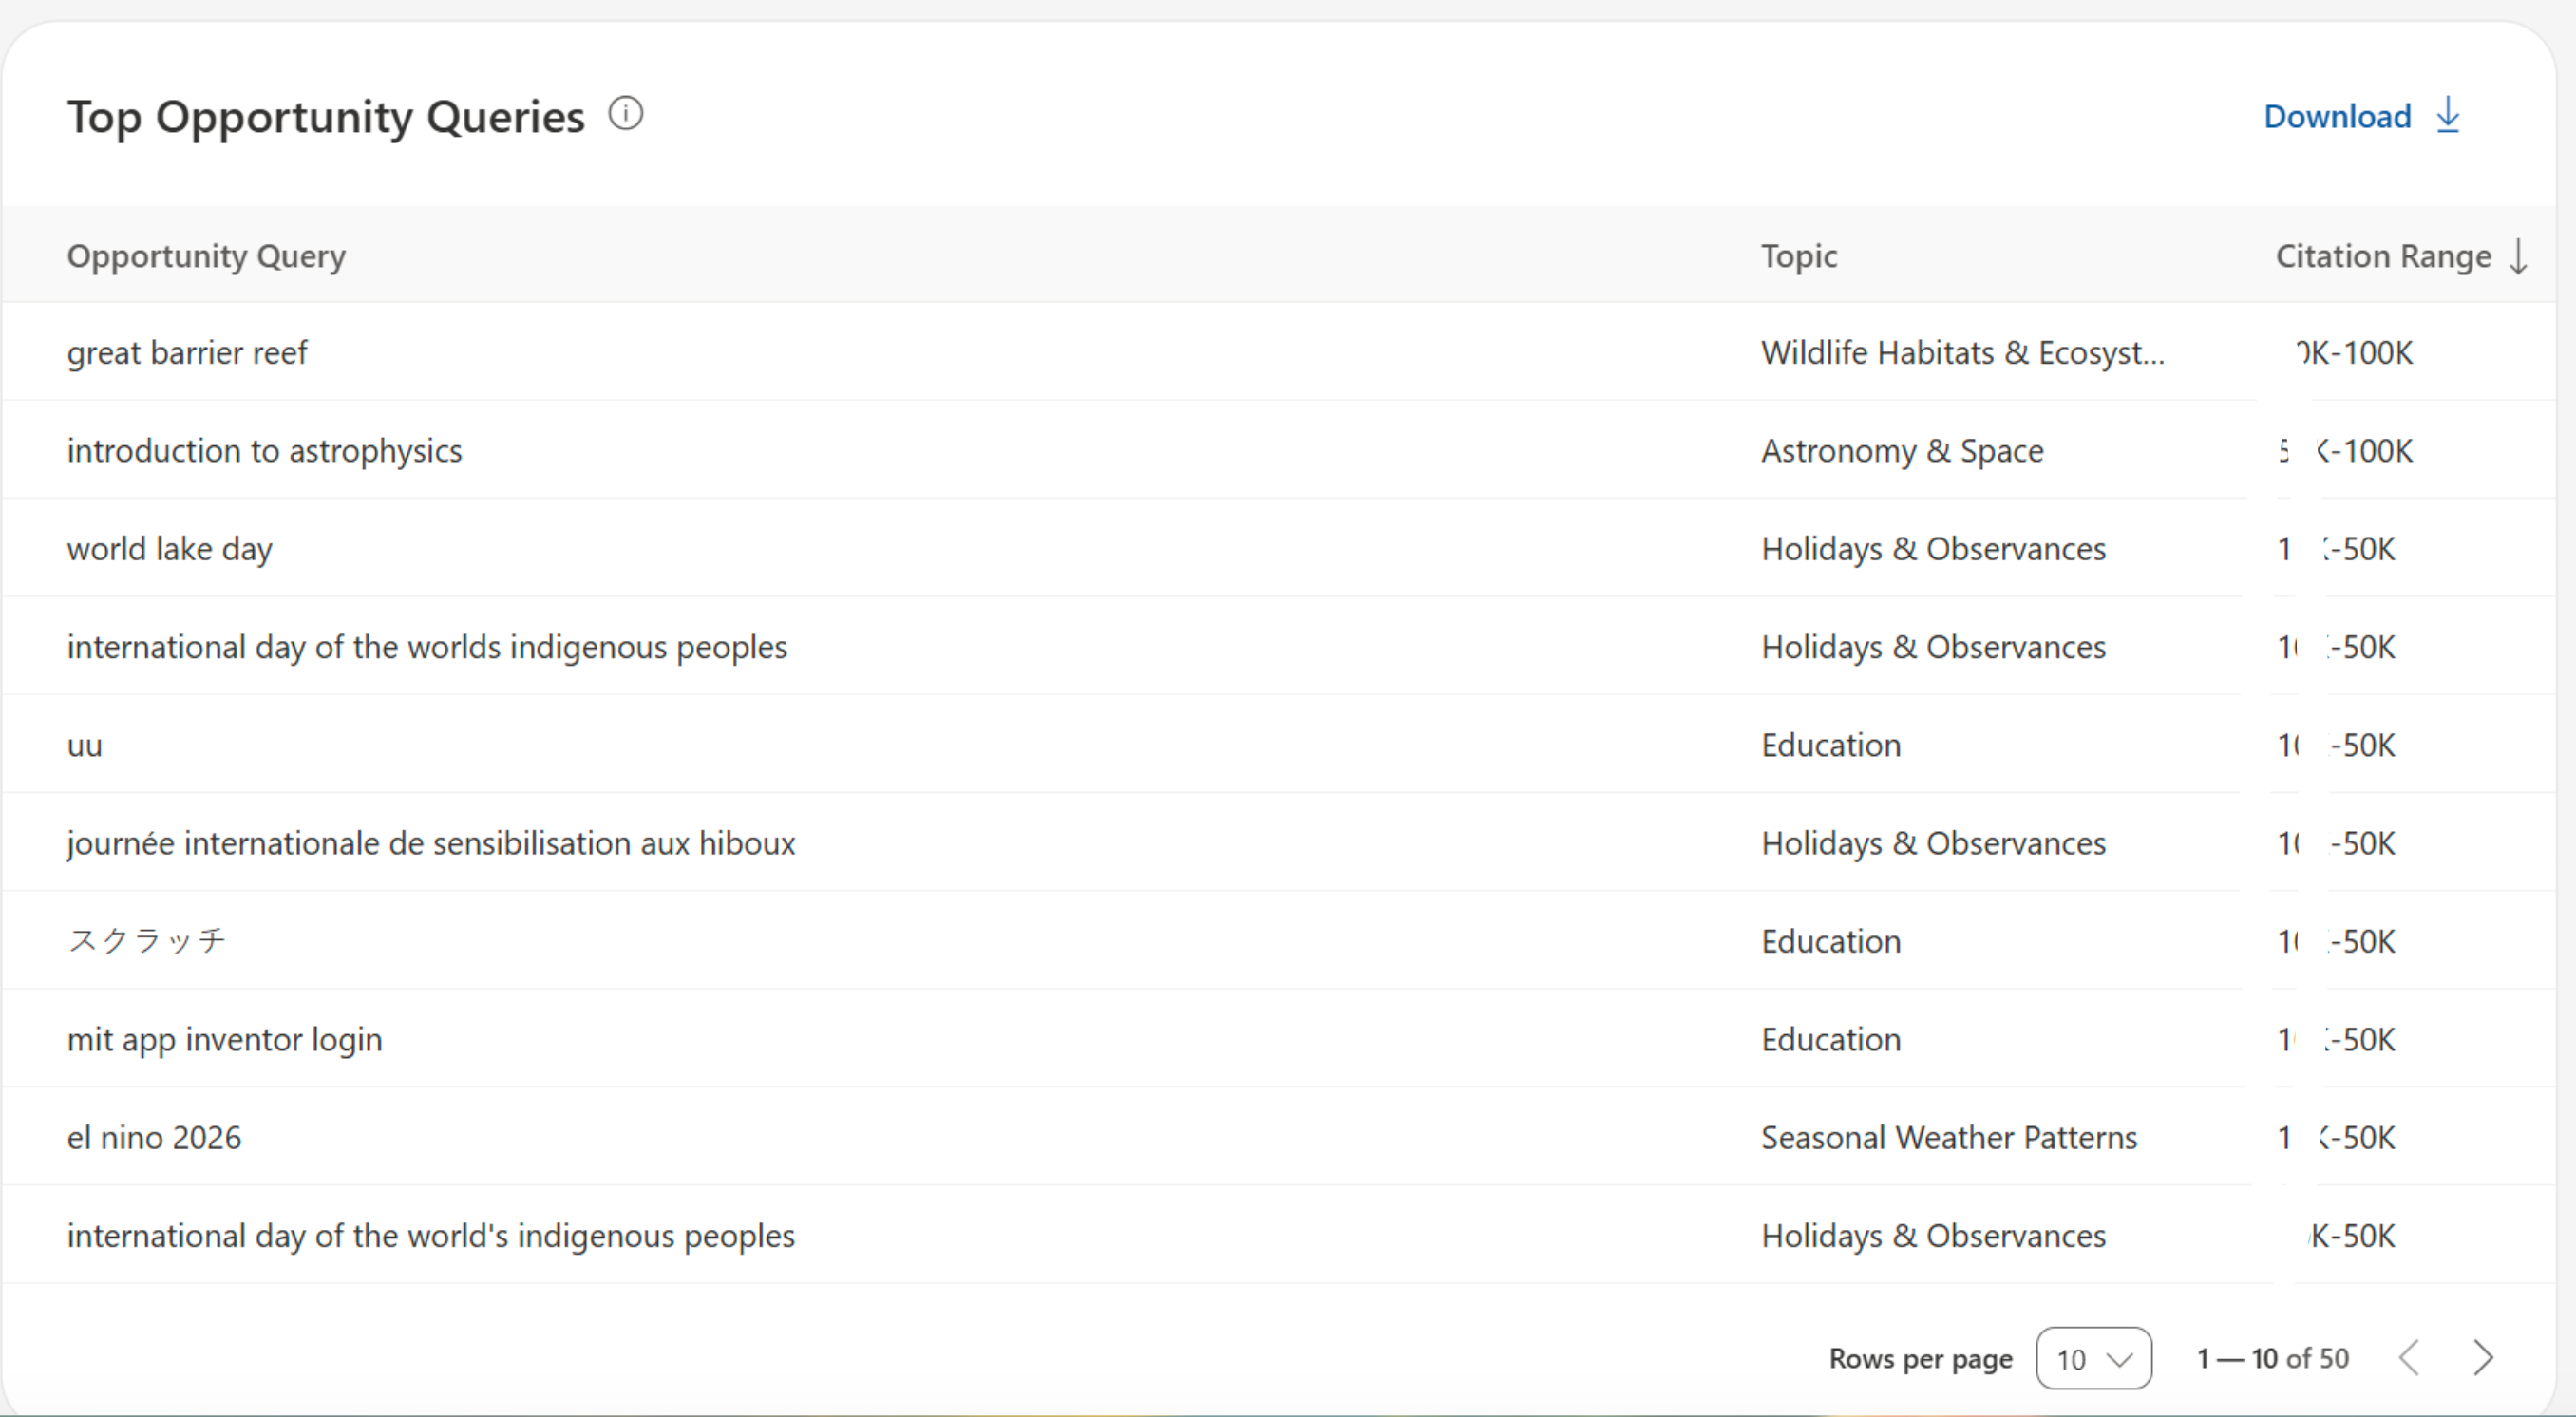The height and width of the screenshot is (1417, 2576).
Task: Click the 'el nino 2026' query
Action: [x=154, y=1137]
